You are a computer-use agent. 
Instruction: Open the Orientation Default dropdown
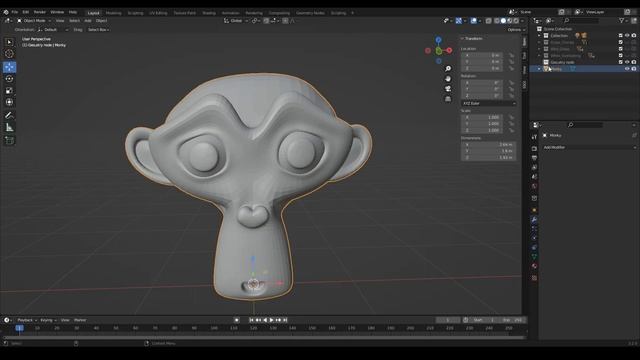pos(53,30)
